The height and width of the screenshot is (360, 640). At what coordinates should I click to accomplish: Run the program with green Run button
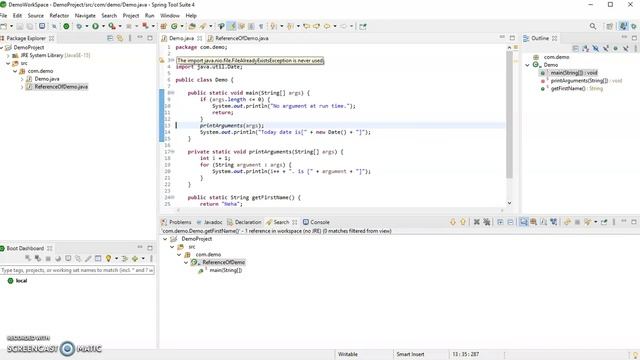(x=95, y=27)
